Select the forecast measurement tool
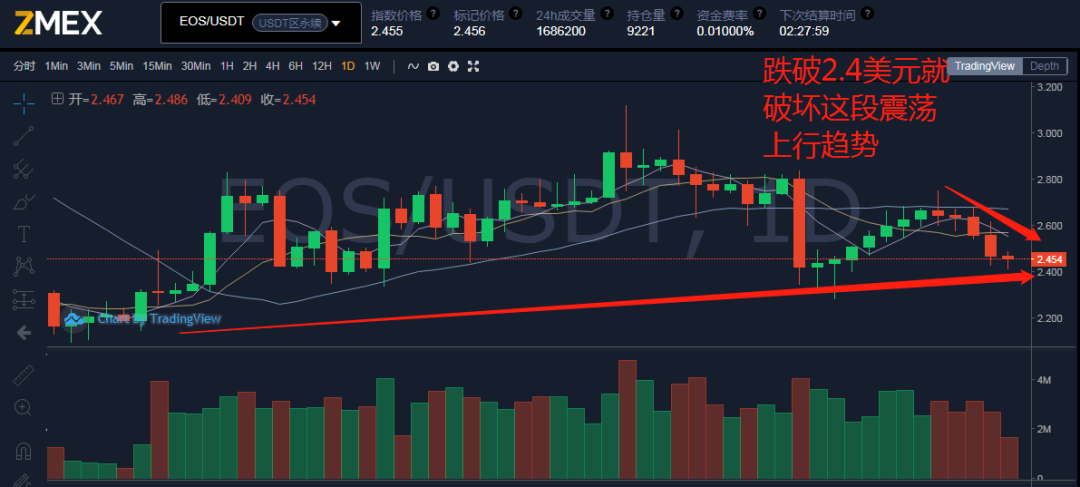The height and width of the screenshot is (487, 1080). pos(23,300)
